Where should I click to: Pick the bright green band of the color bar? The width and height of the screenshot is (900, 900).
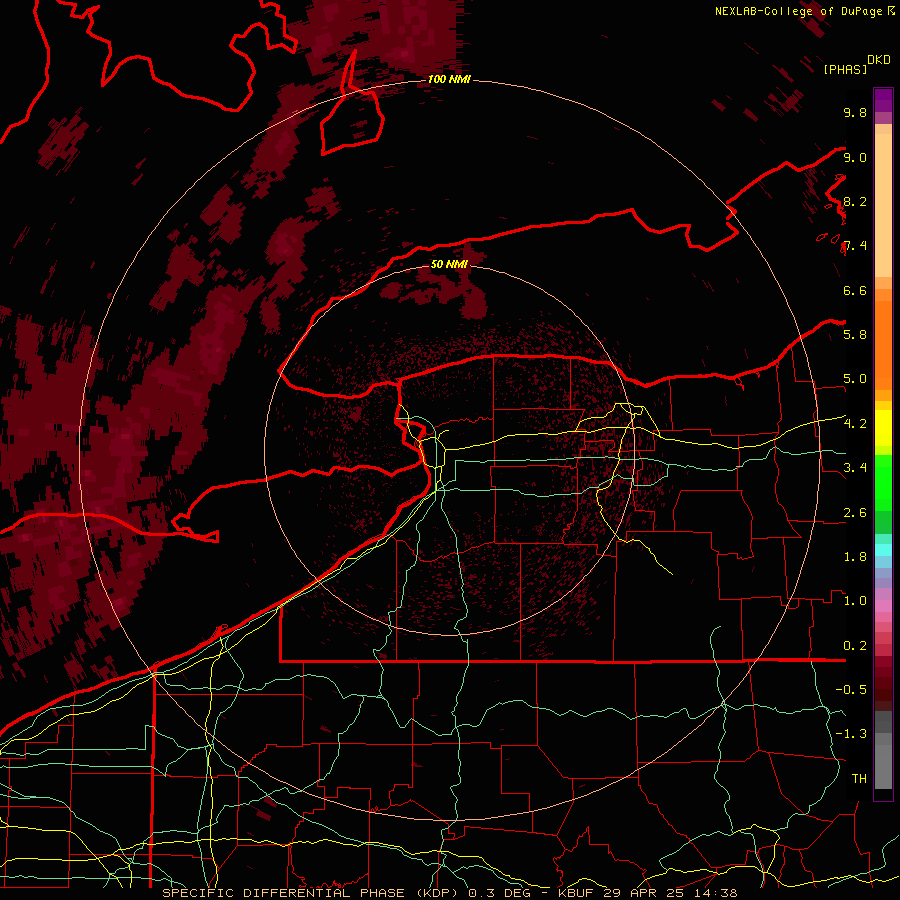point(883,483)
